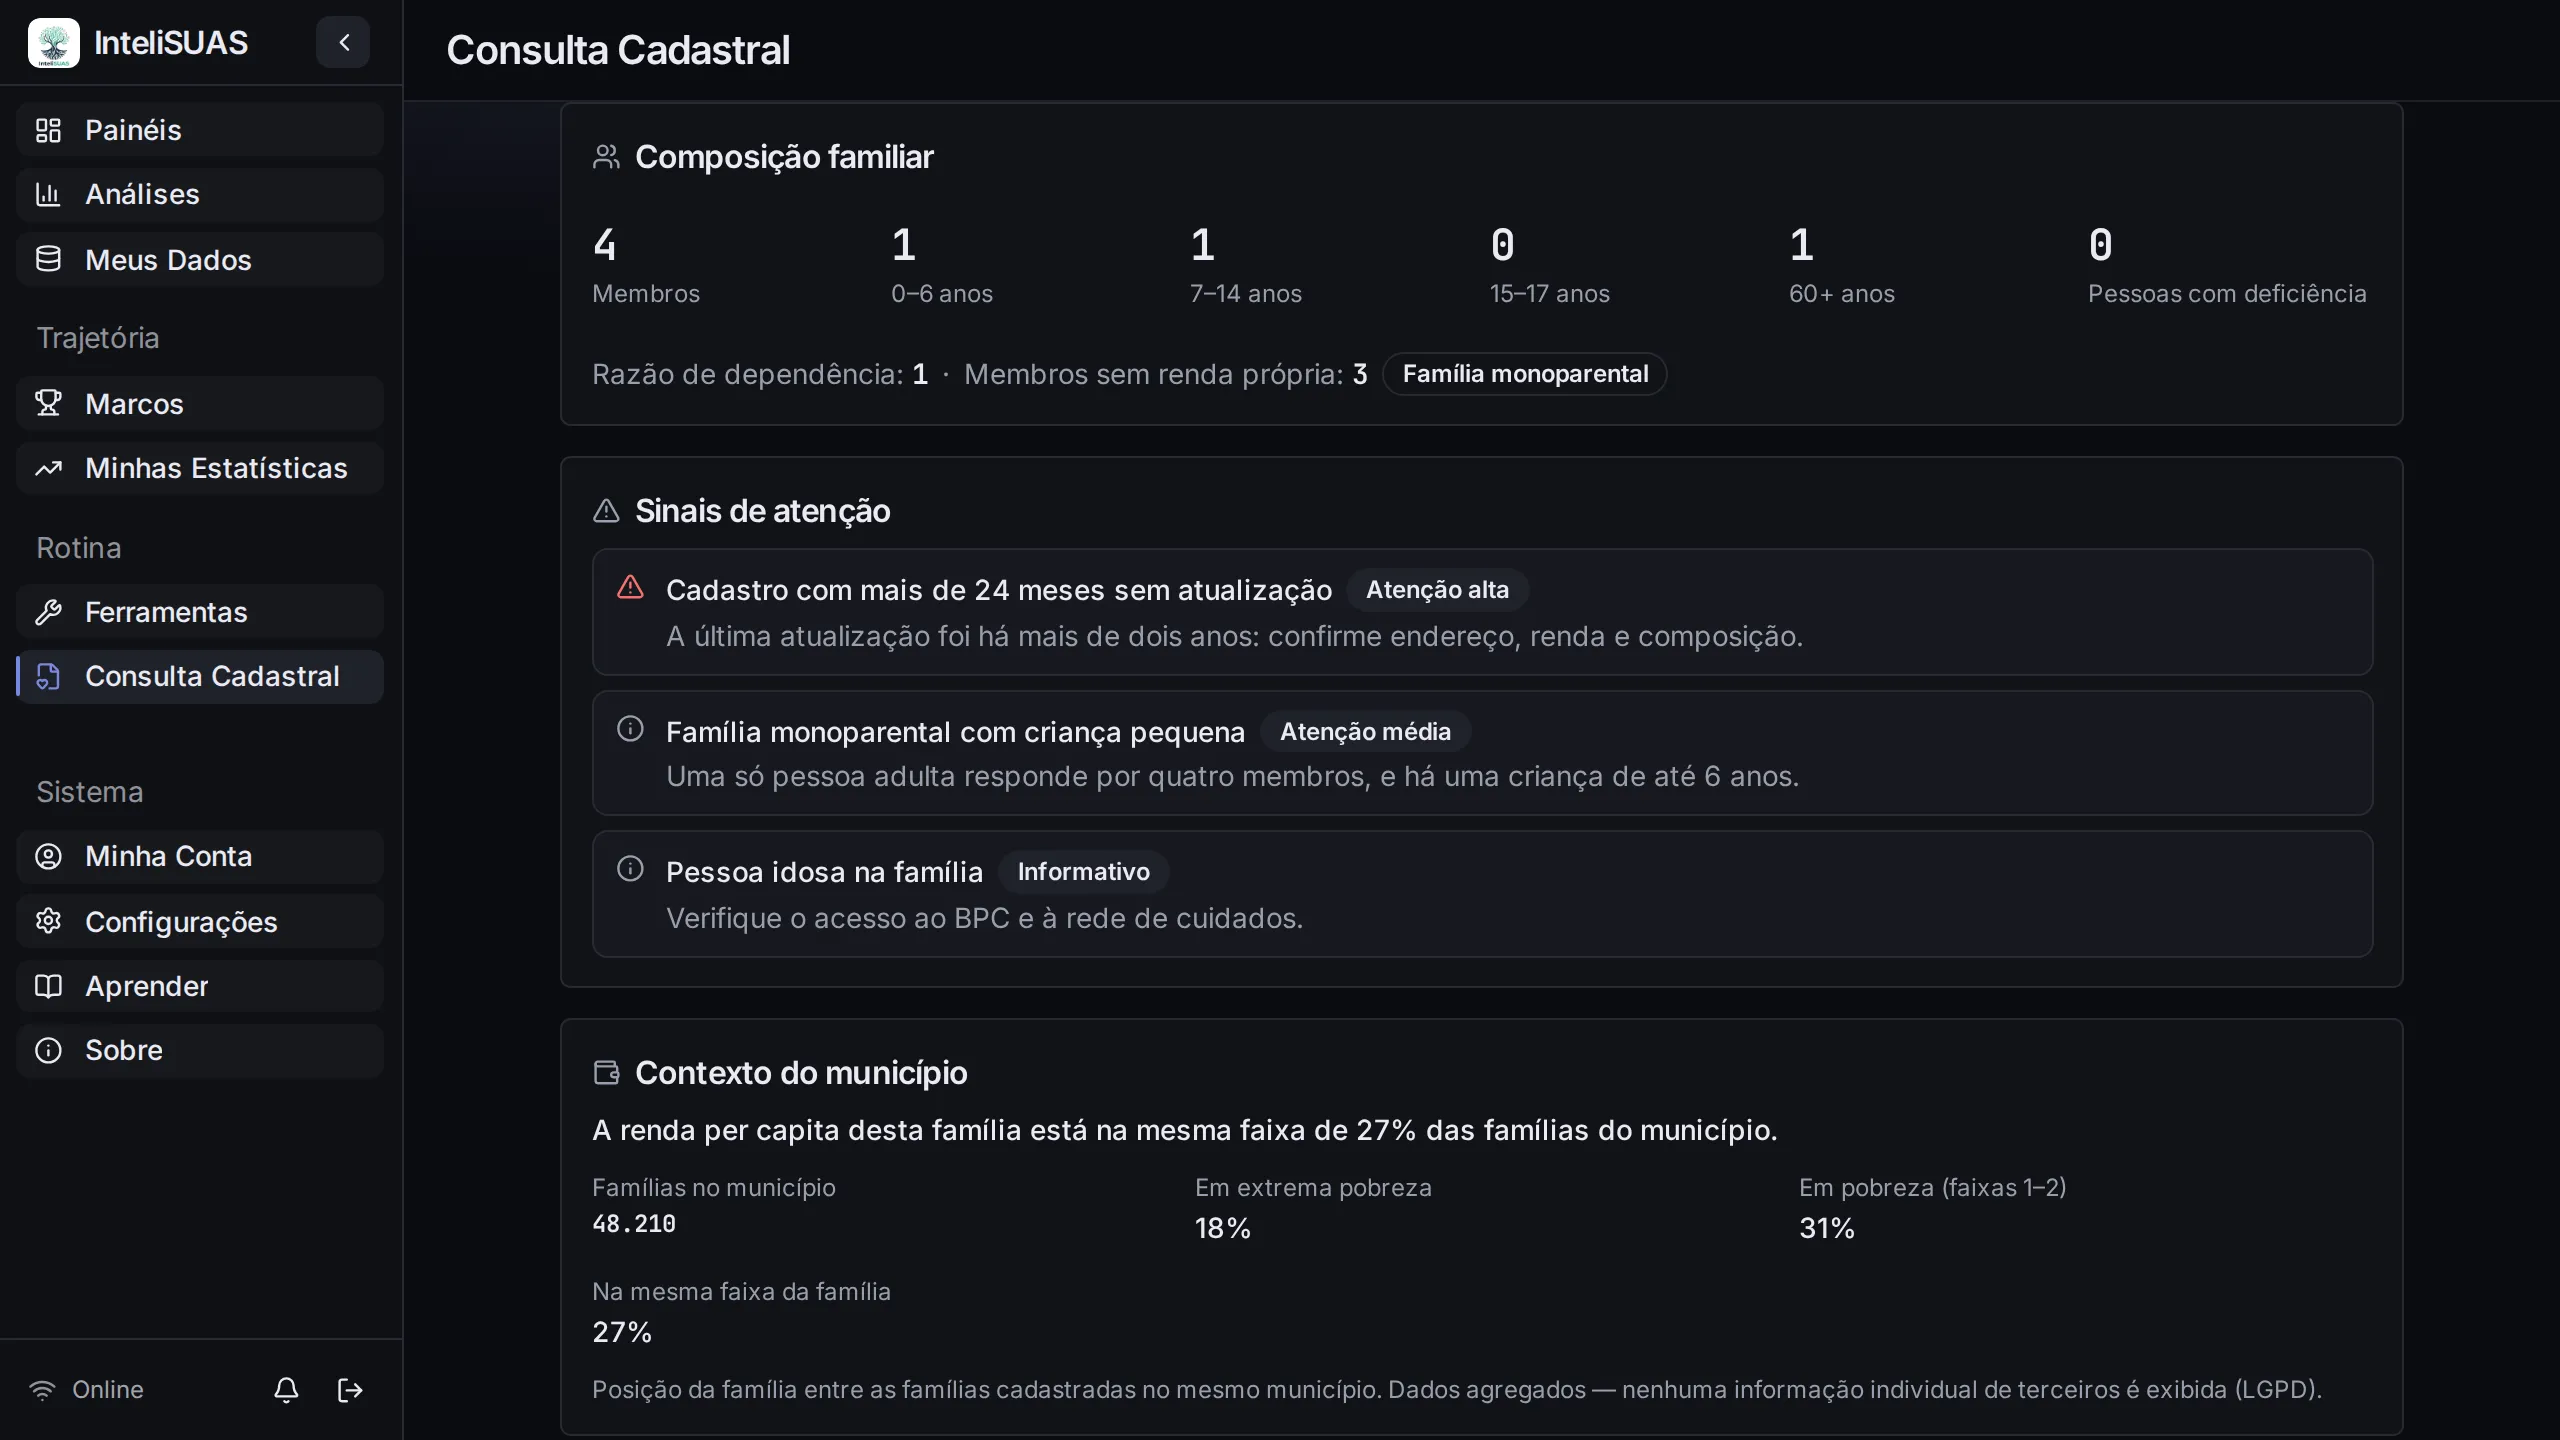Screen dimensions: 2560x1440
Task: Open notifications with the bell icon
Action: pos(286,1390)
